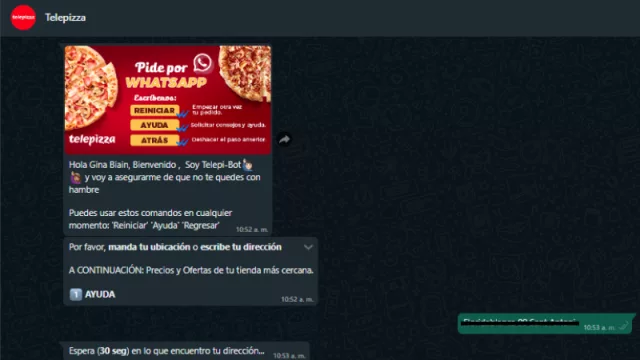Click the 'A CONTINUACIÓN: Precios y Ofertas' line

click(191, 270)
